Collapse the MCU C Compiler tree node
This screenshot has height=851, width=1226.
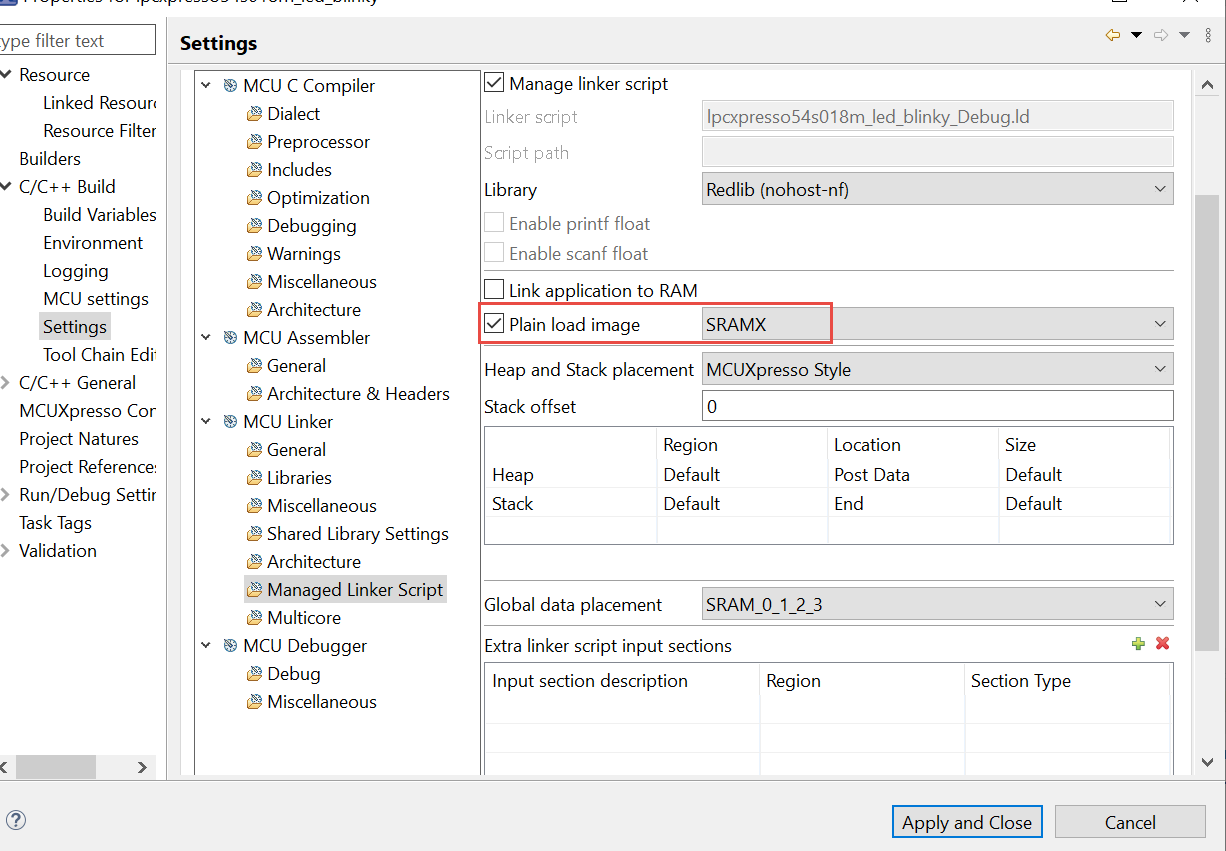(x=206, y=86)
